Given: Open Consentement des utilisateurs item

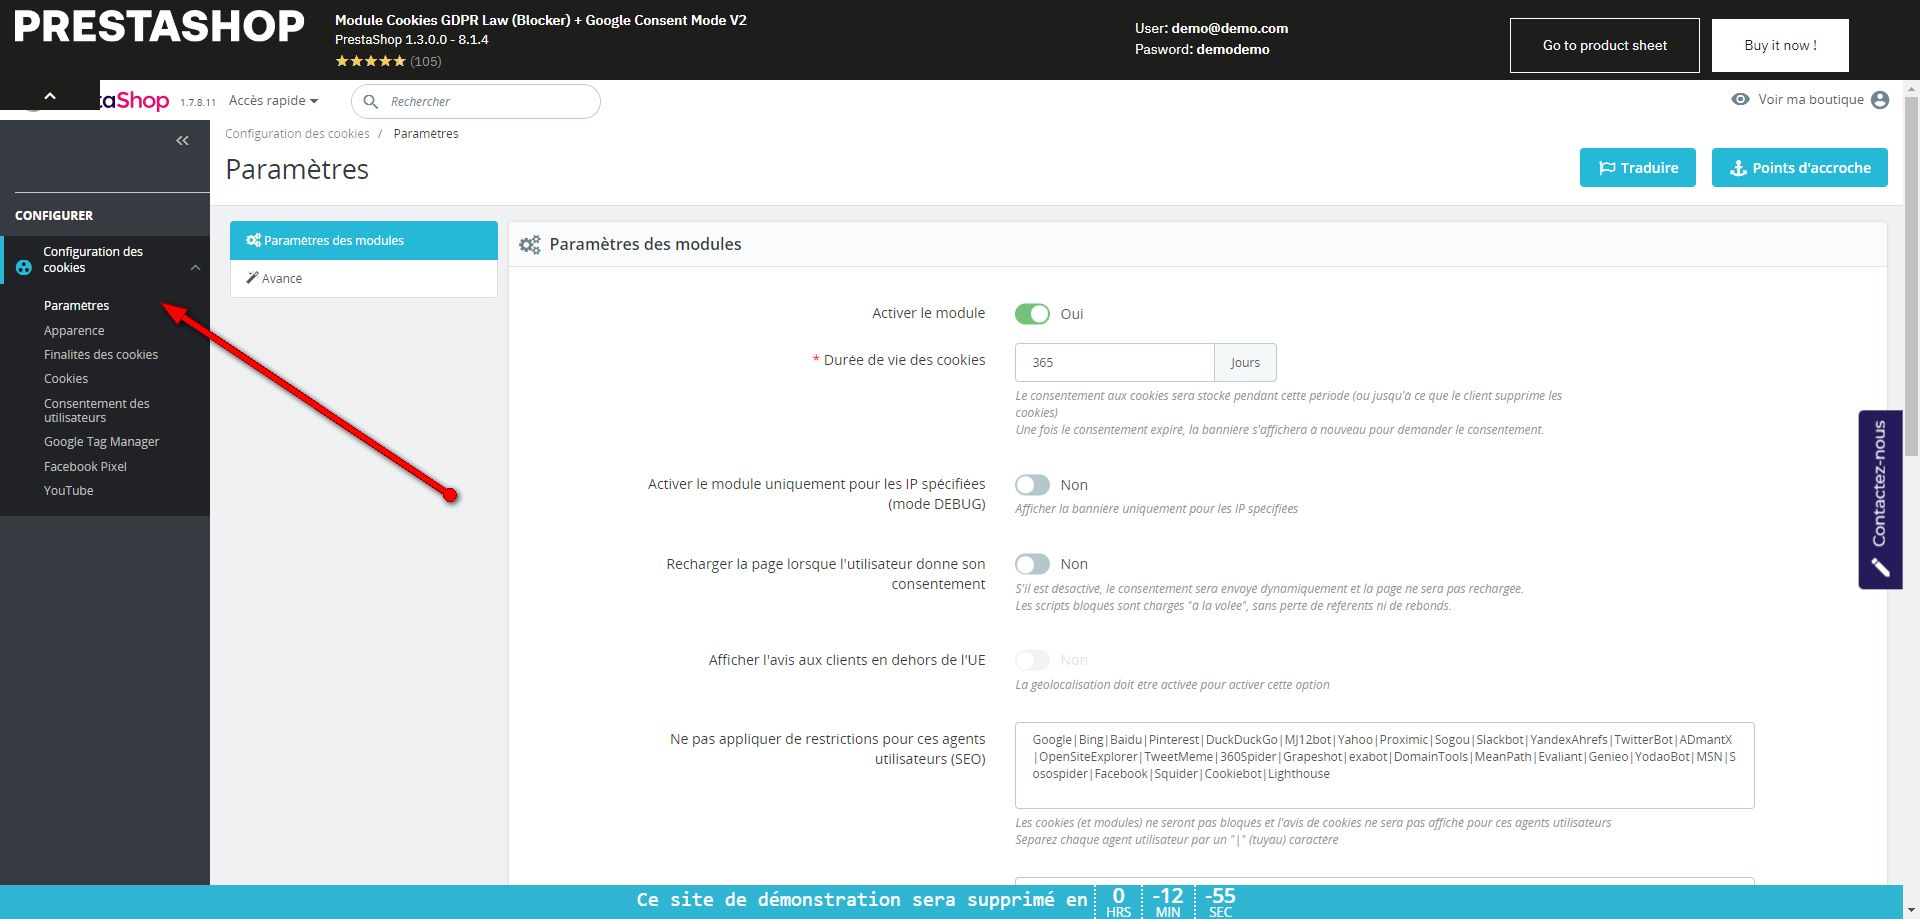Looking at the screenshot, I should [x=97, y=410].
